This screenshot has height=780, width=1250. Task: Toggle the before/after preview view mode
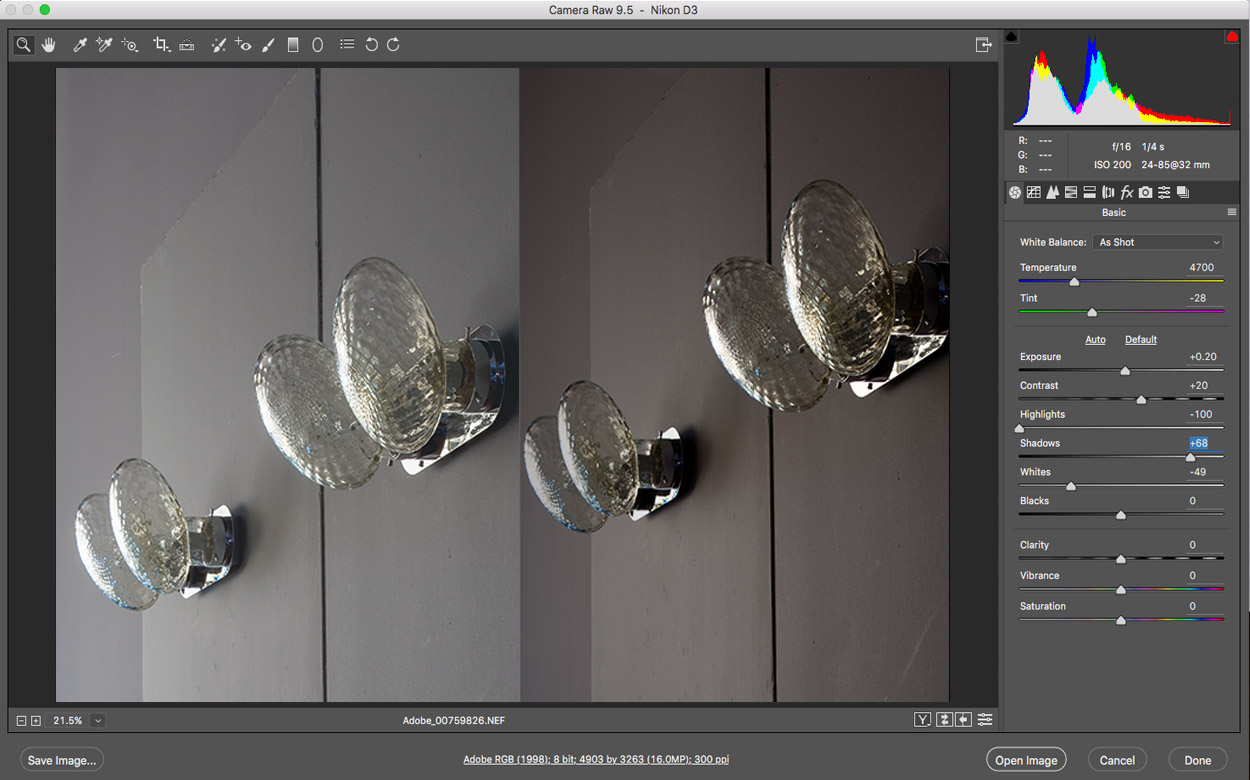pyautogui.click(x=922, y=720)
